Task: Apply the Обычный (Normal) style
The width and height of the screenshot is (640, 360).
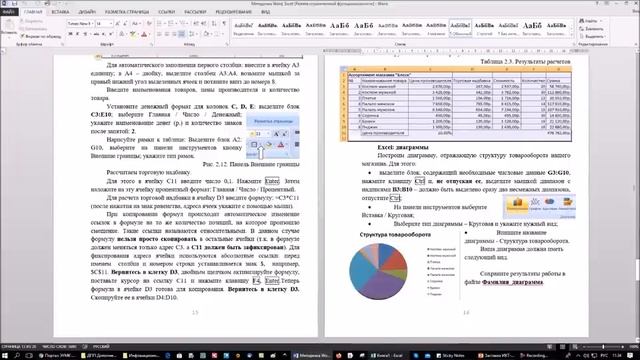Action: [460, 28]
